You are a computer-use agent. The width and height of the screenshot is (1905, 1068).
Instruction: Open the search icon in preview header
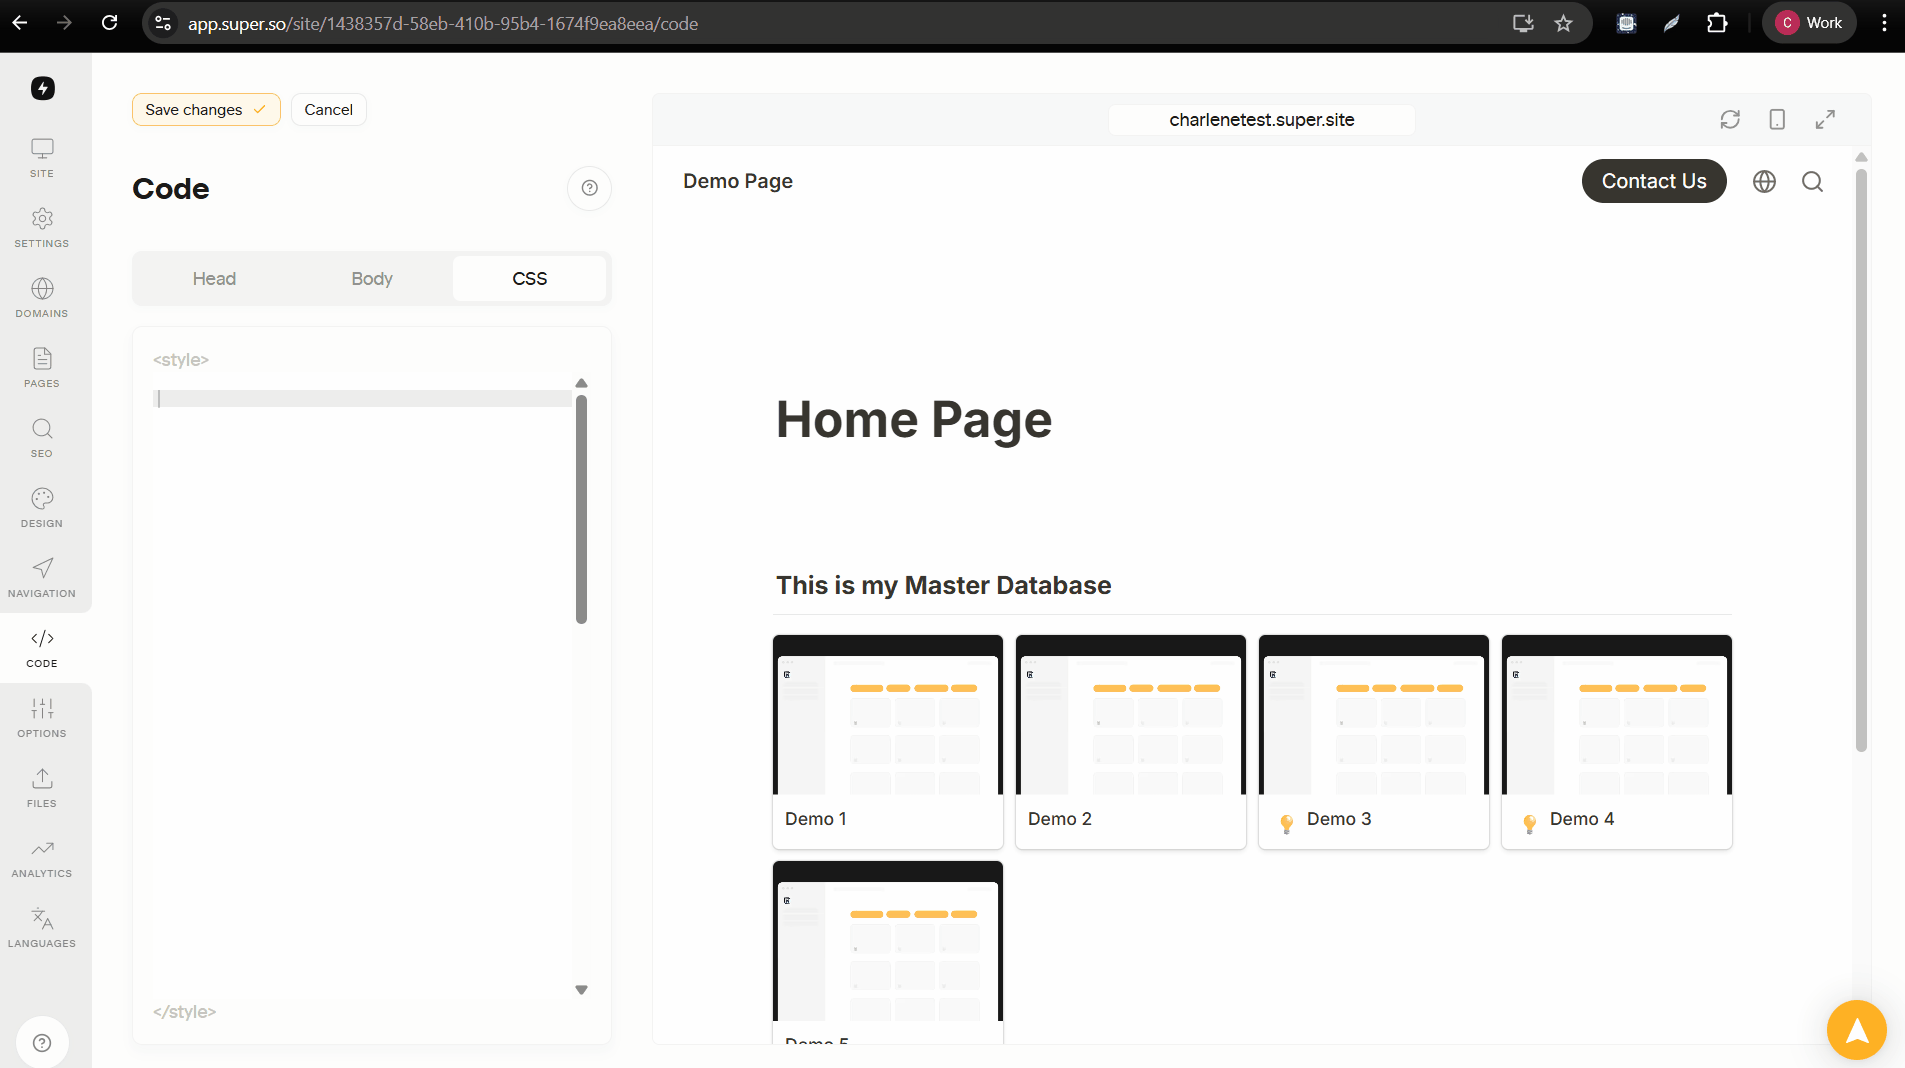(x=1812, y=181)
